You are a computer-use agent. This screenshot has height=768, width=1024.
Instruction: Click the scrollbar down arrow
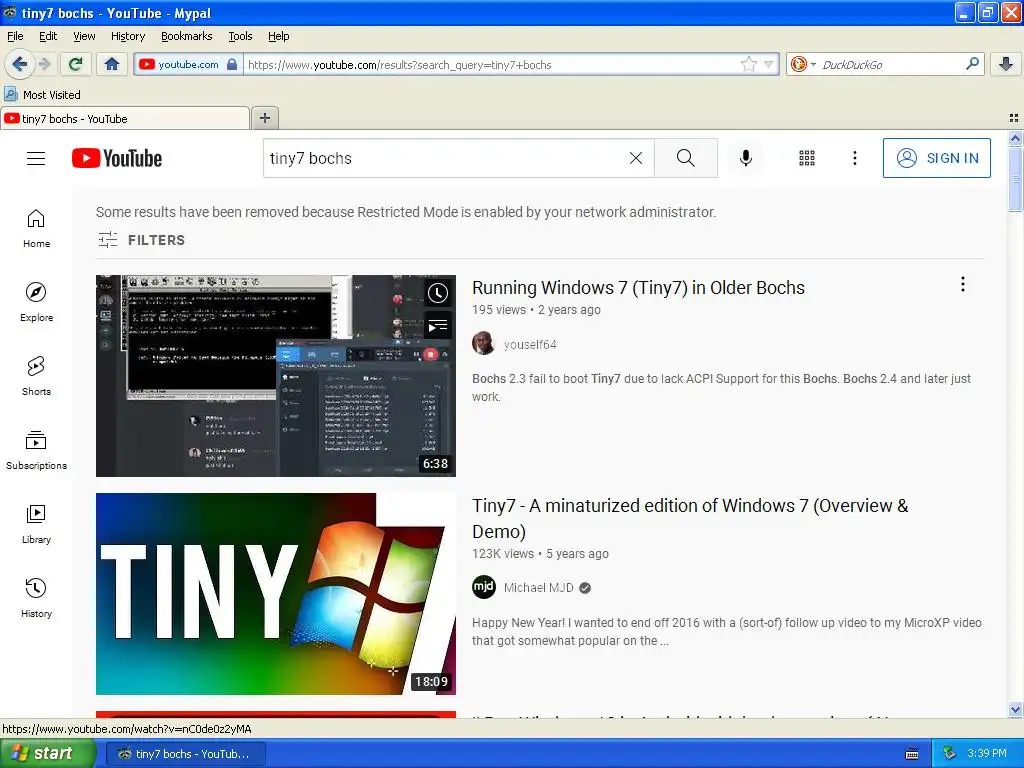(x=1015, y=709)
